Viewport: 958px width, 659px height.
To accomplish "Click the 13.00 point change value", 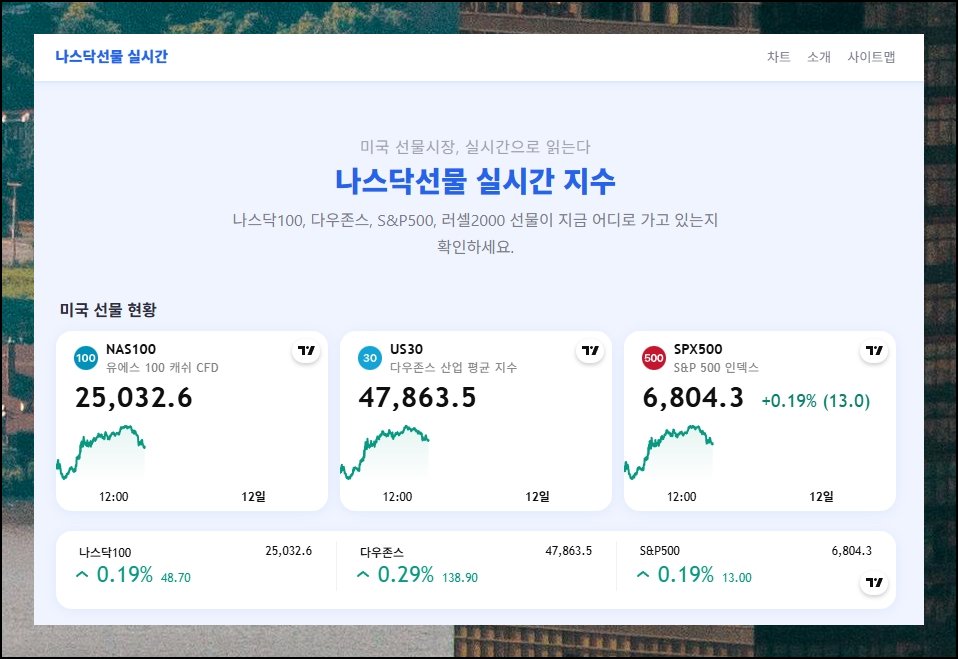I will (x=737, y=578).
